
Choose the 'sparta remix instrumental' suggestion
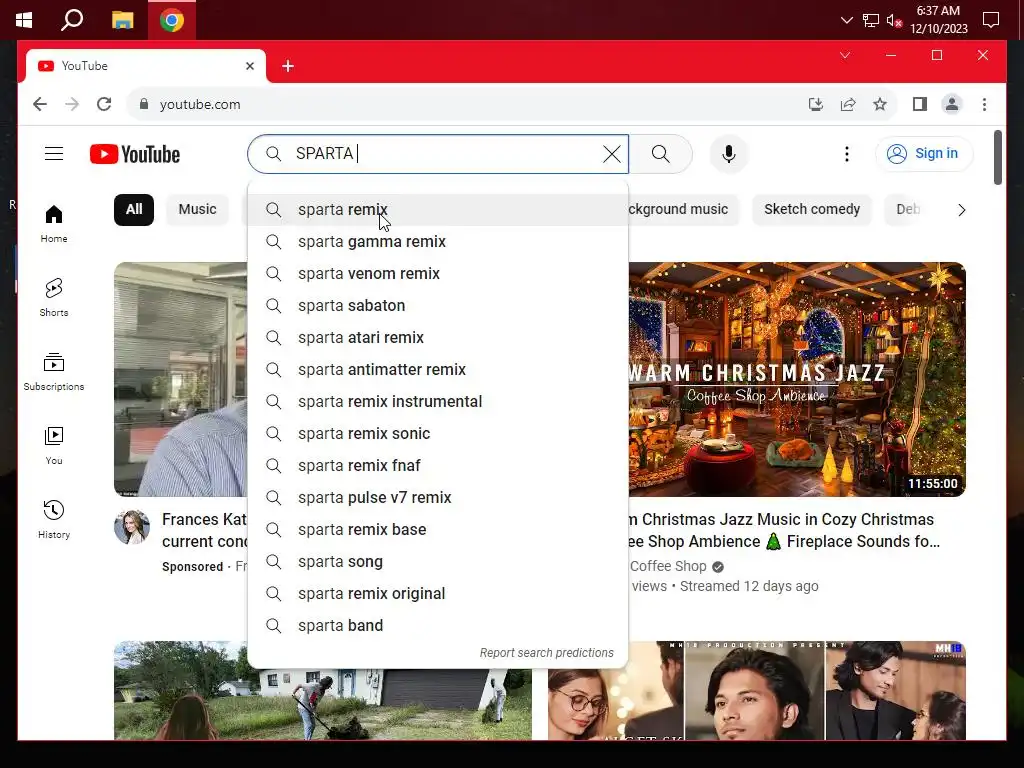point(438,402)
